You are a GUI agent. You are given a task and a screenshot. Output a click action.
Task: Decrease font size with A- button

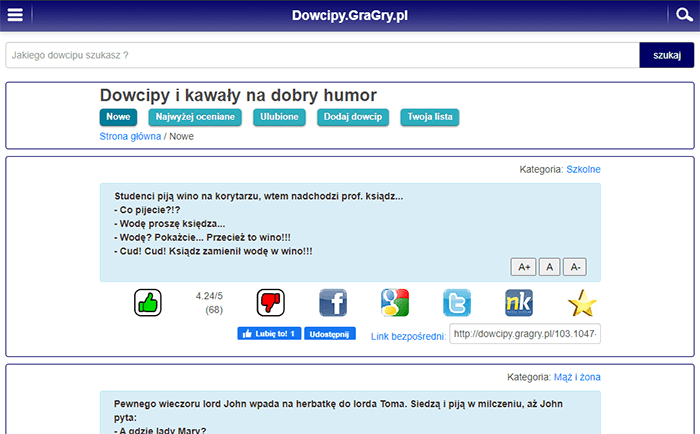(574, 267)
